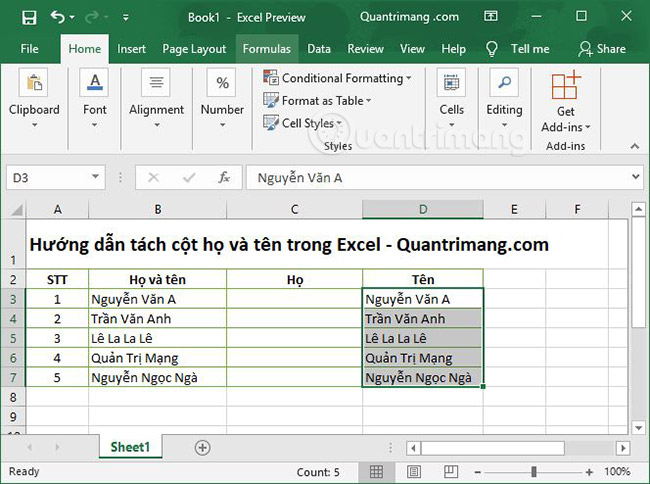
Task: Click horizontal scrollbar left arrow
Action: coord(413,448)
